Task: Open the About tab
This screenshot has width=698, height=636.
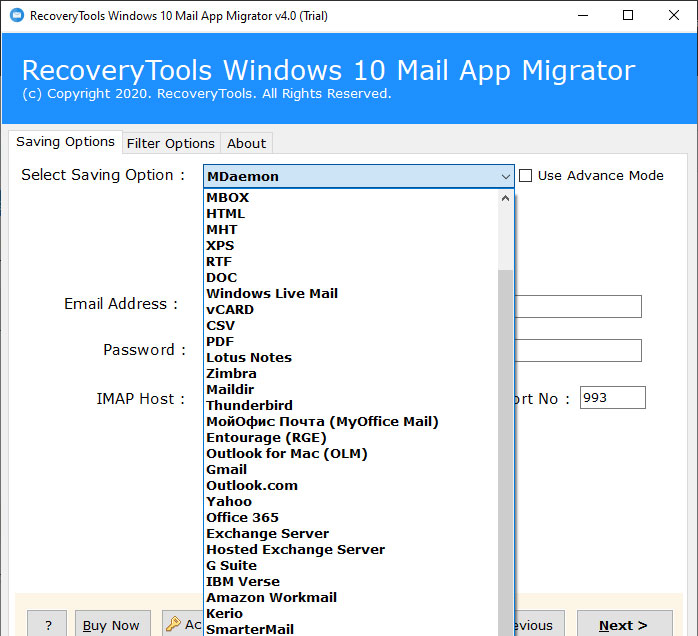Action: (x=246, y=143)
